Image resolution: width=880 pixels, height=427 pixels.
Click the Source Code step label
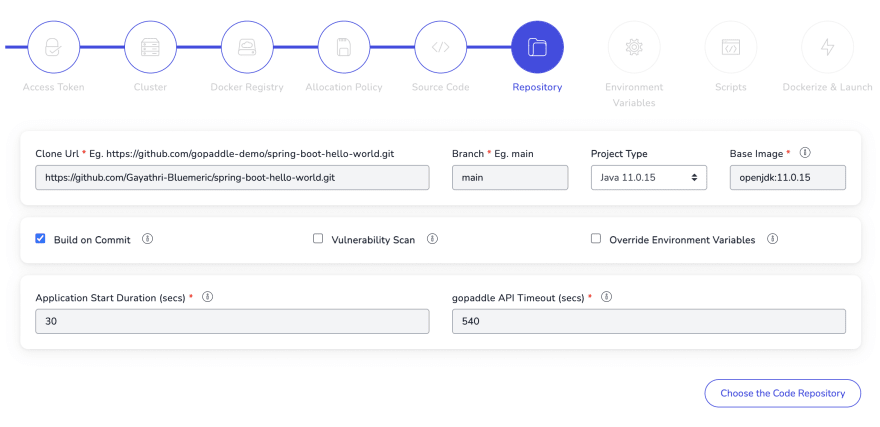[x=441, y=87]
